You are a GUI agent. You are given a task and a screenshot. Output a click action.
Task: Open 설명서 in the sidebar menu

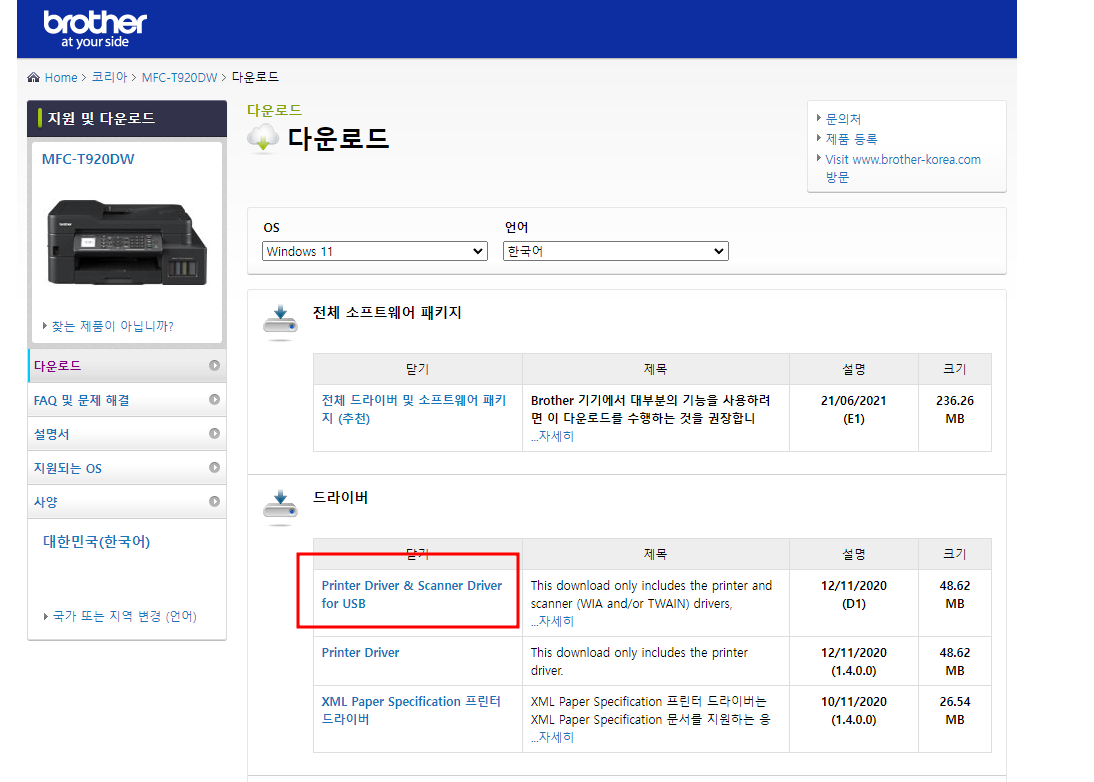pos(127,434)
